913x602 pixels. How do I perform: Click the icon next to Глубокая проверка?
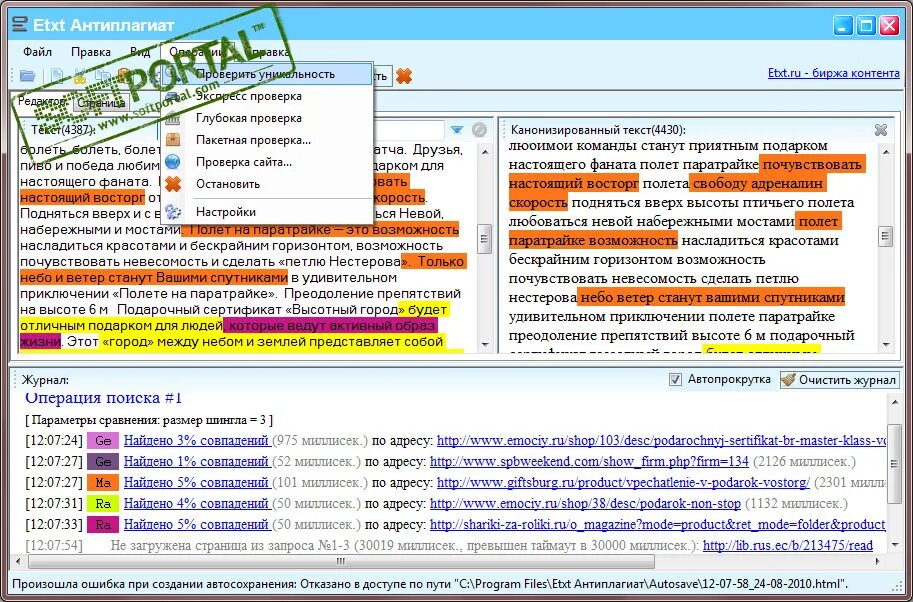tap(173, 118)
